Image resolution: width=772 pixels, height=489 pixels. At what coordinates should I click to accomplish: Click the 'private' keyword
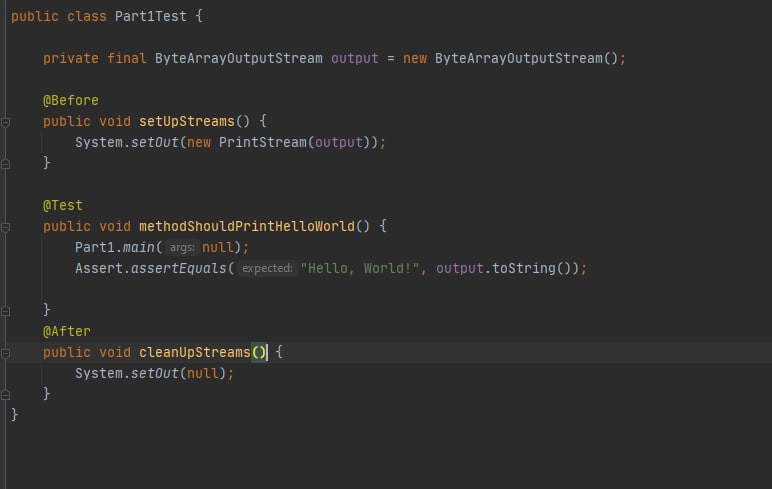(x=70, y=59)
